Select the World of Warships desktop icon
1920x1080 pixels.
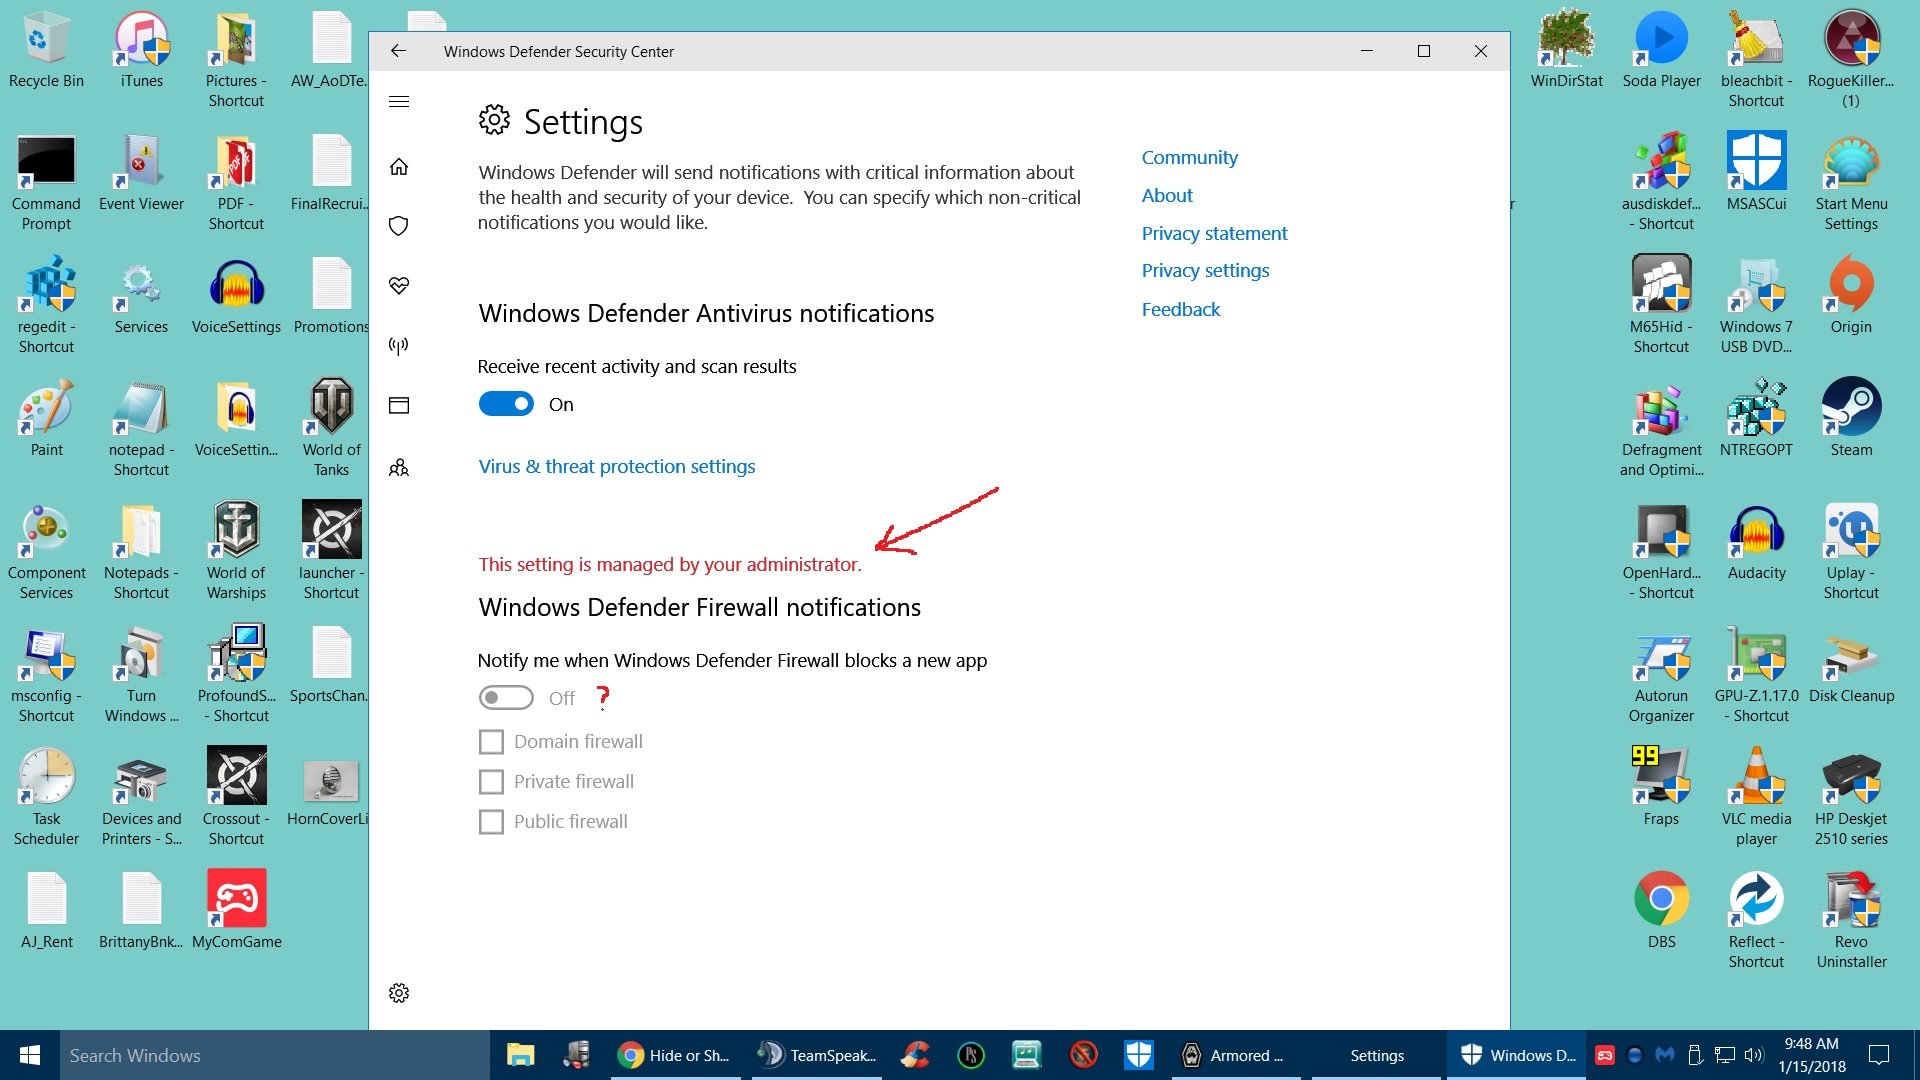click(236, 551)
